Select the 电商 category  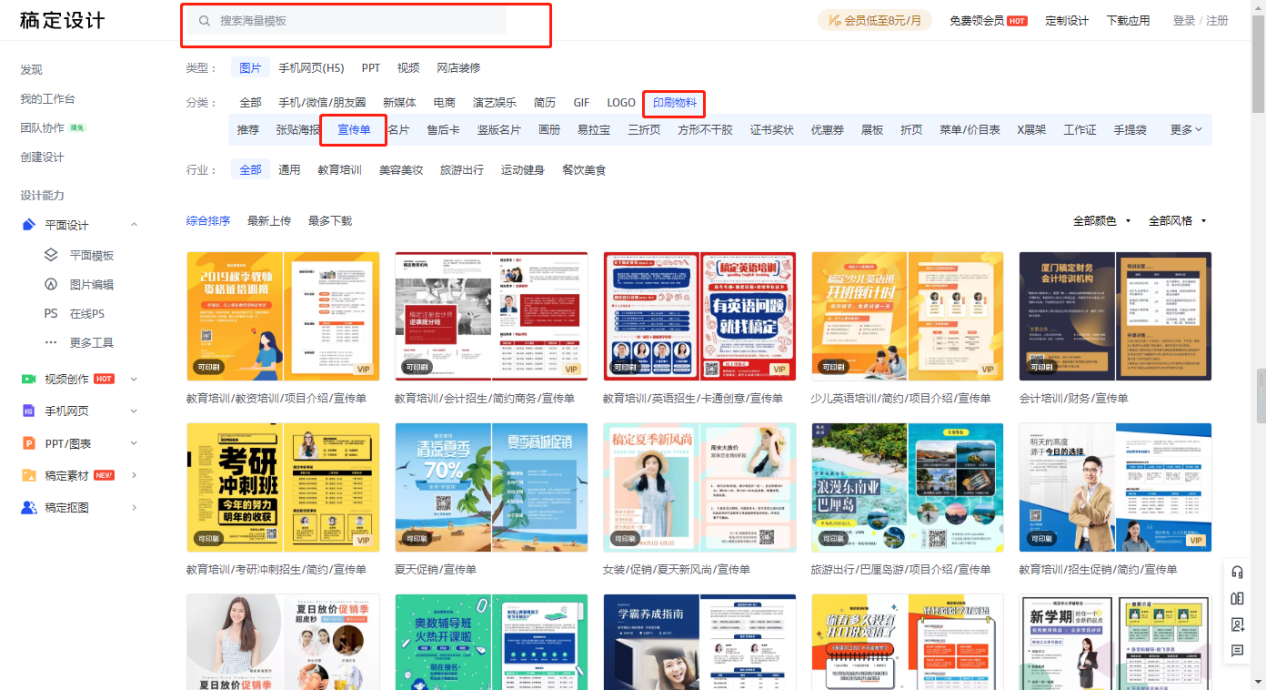(x=444, y=103)
